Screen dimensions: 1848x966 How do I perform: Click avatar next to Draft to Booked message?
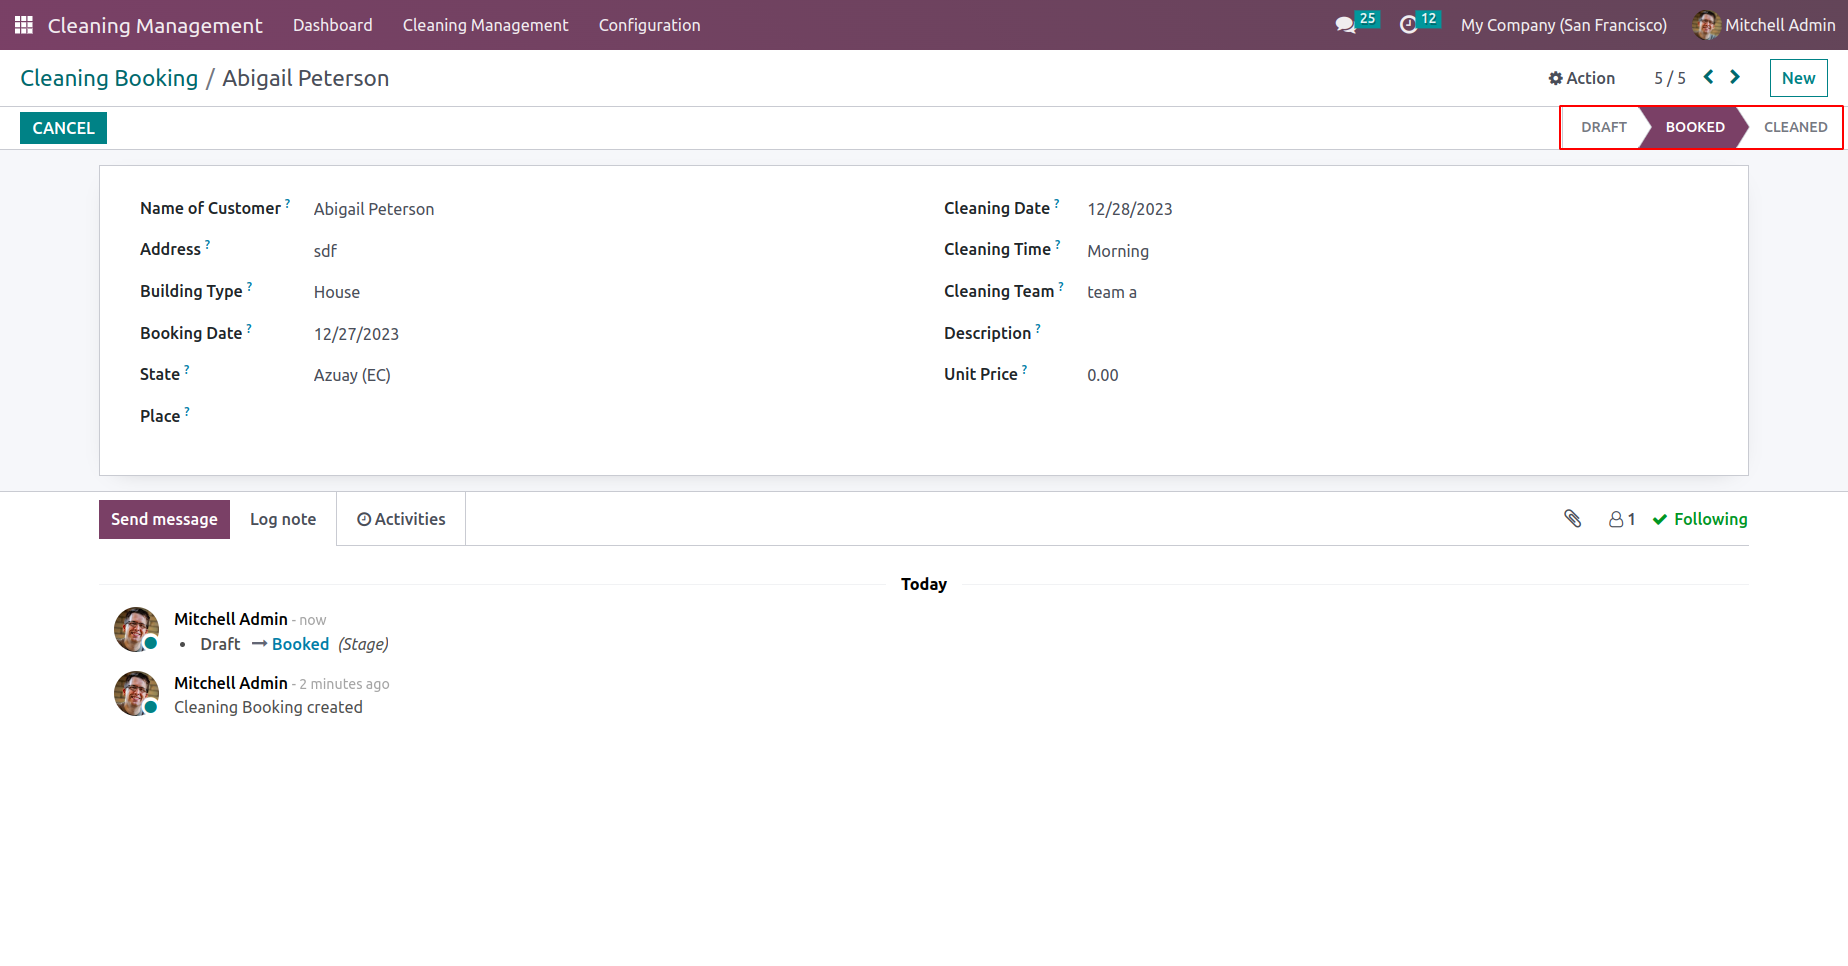[137, 630]
